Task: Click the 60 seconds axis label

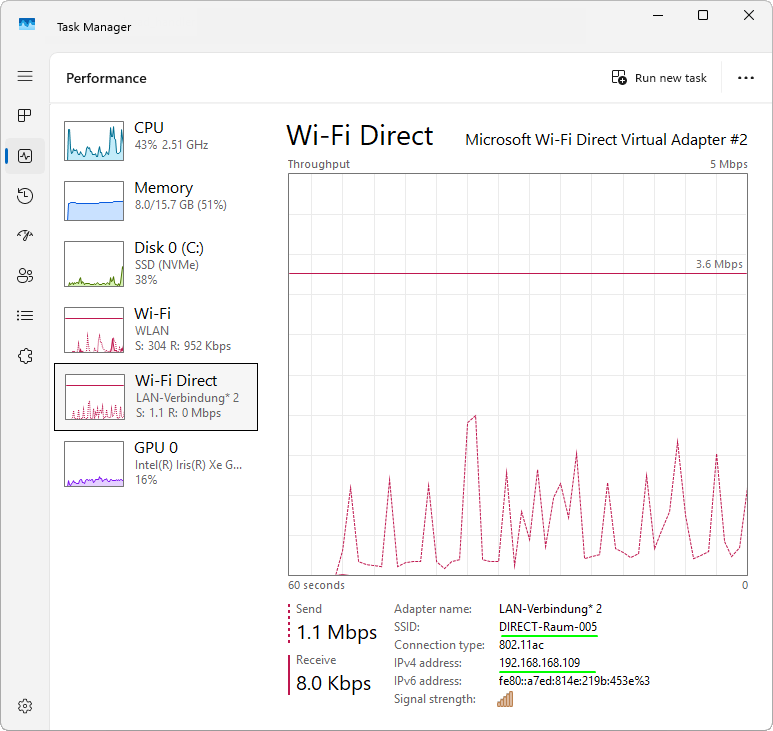Action: coord(316,585)
